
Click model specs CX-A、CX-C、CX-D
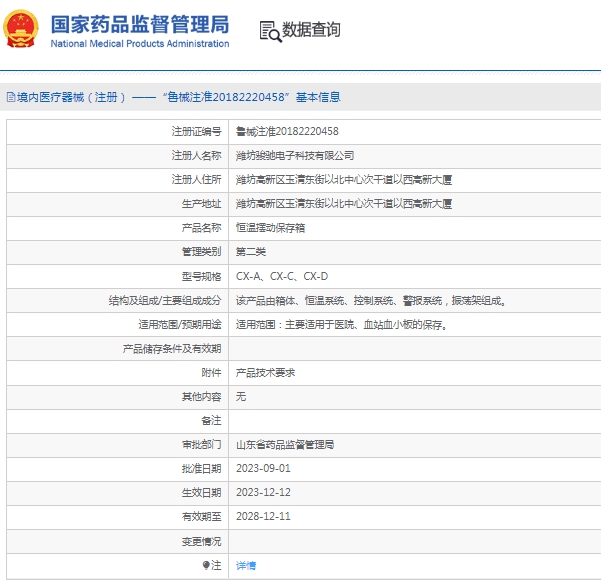pyautogui.click(x=282, y=276)
